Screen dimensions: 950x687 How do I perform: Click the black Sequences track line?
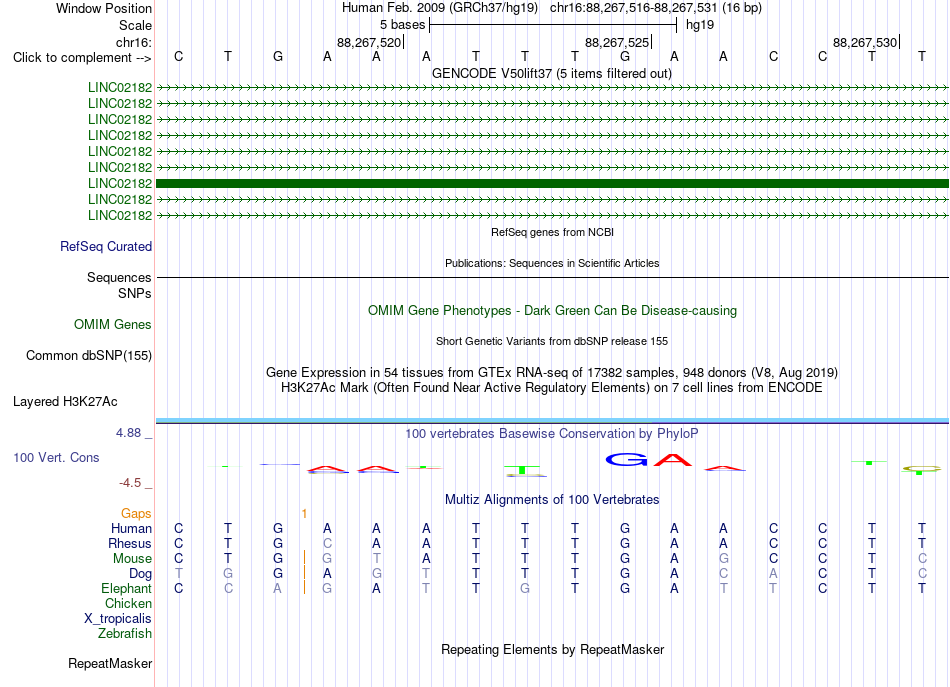tap(552, 277)
